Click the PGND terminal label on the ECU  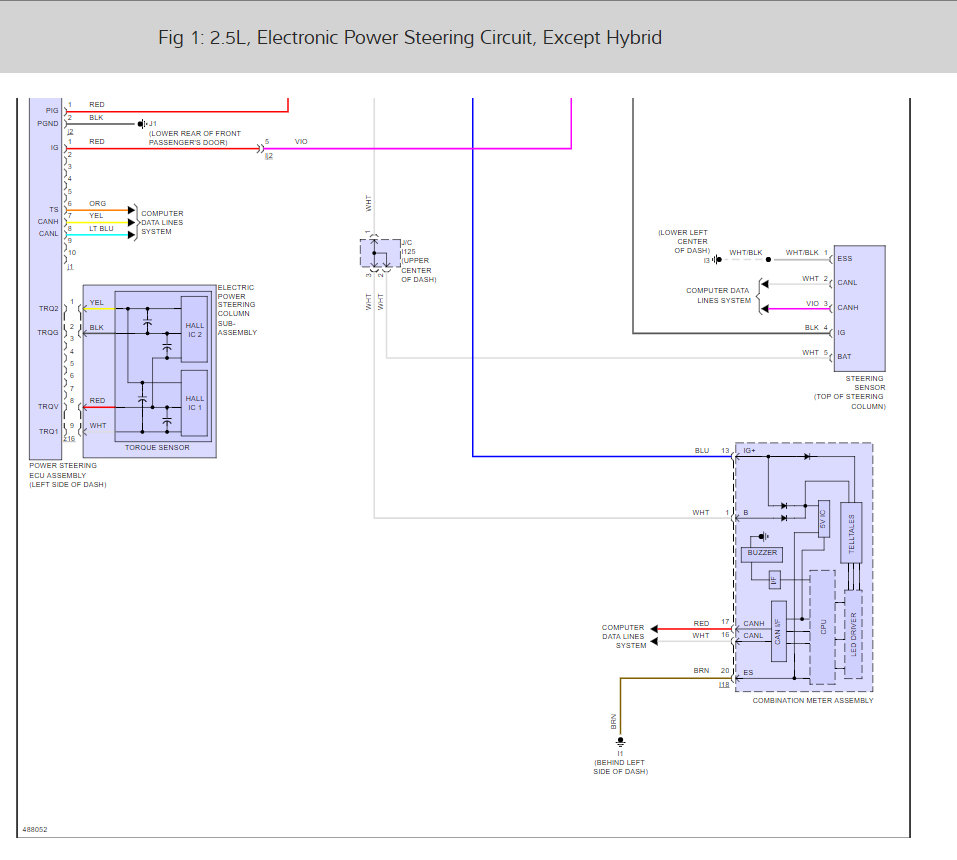coord(48,124)
